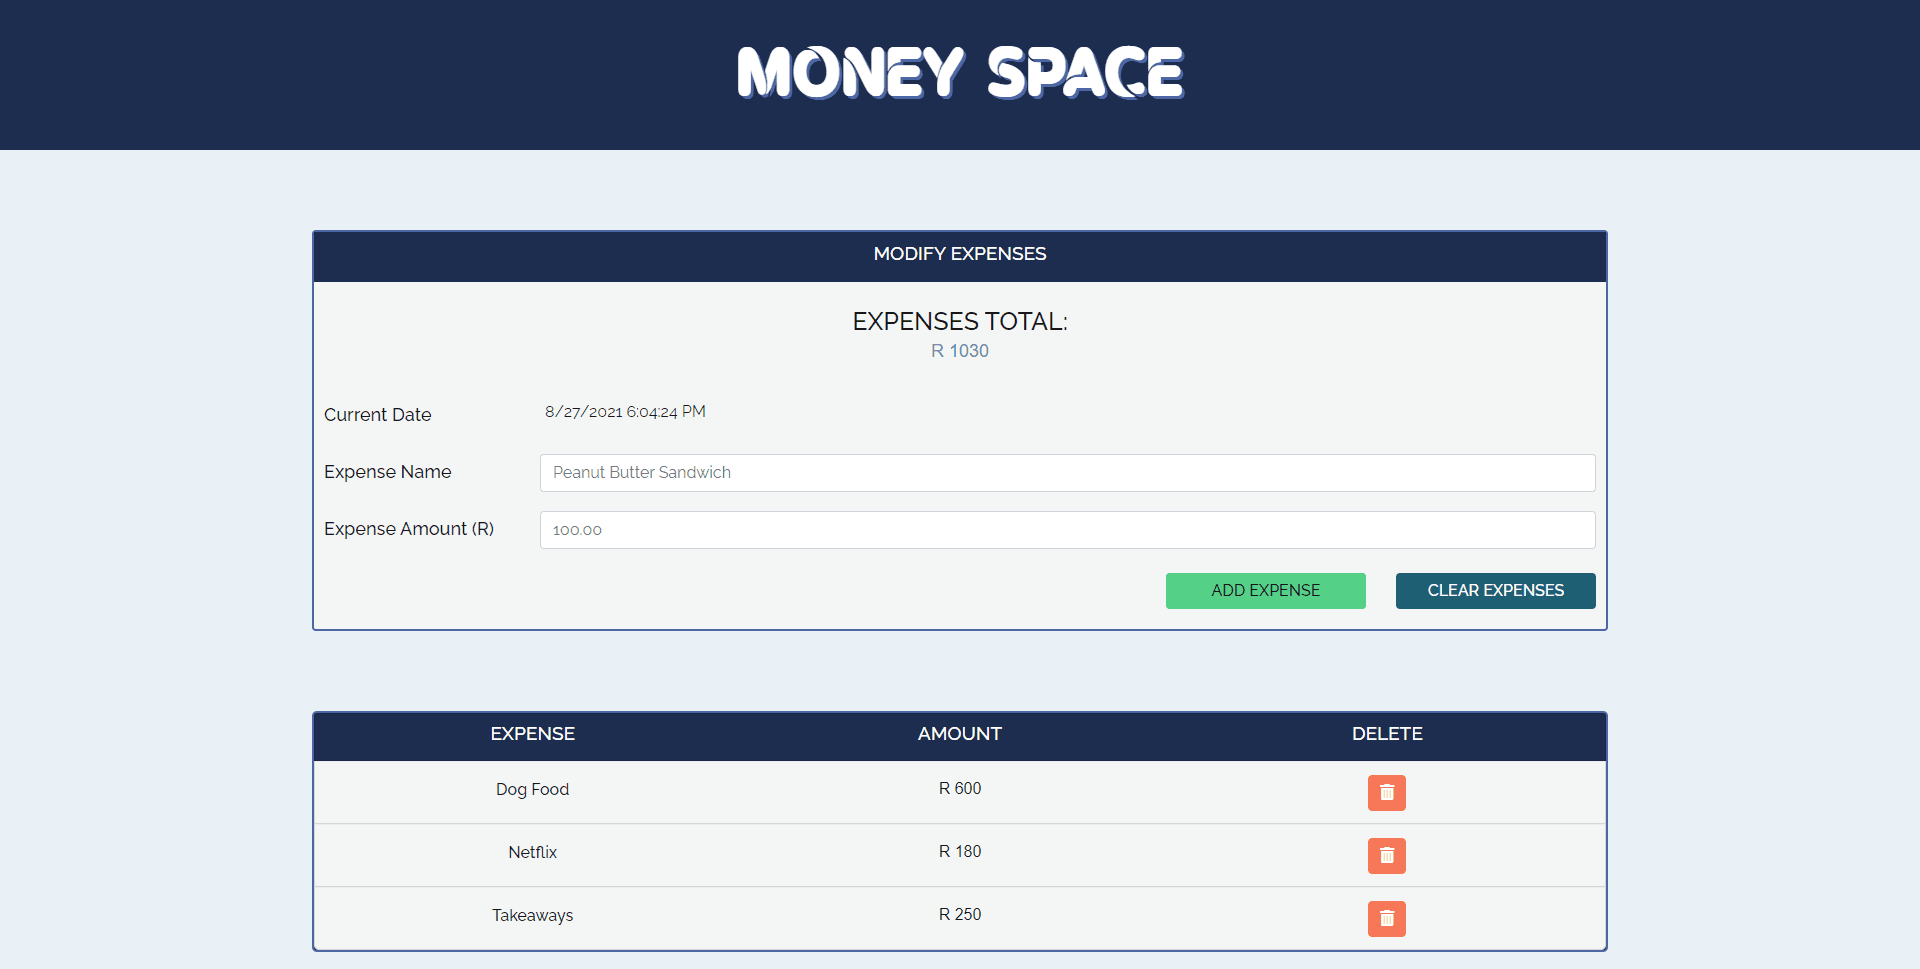This screenshot has height=969, width=1920.
Task: Click the Money Space logo
Action: [960, 73]
